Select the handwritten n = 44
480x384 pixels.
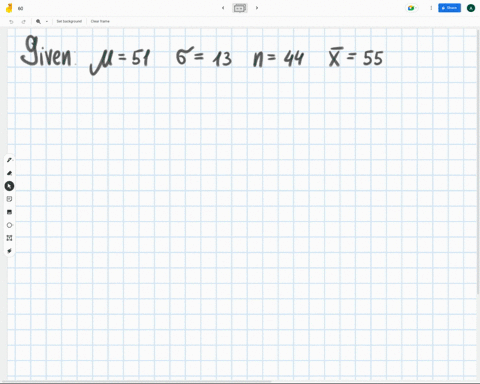click(278, 58)
